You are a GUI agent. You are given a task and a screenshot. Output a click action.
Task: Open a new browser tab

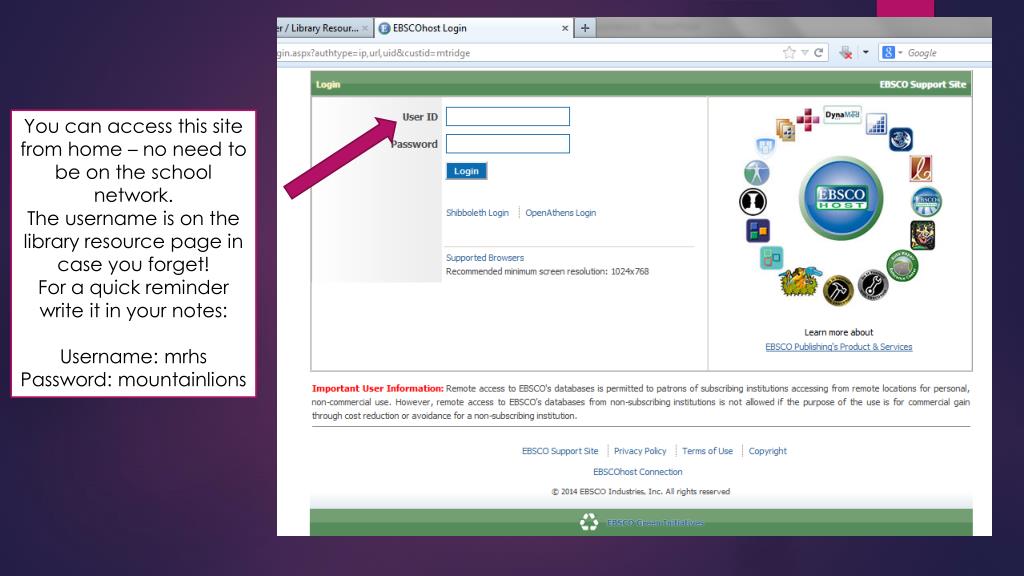point(585,28)
